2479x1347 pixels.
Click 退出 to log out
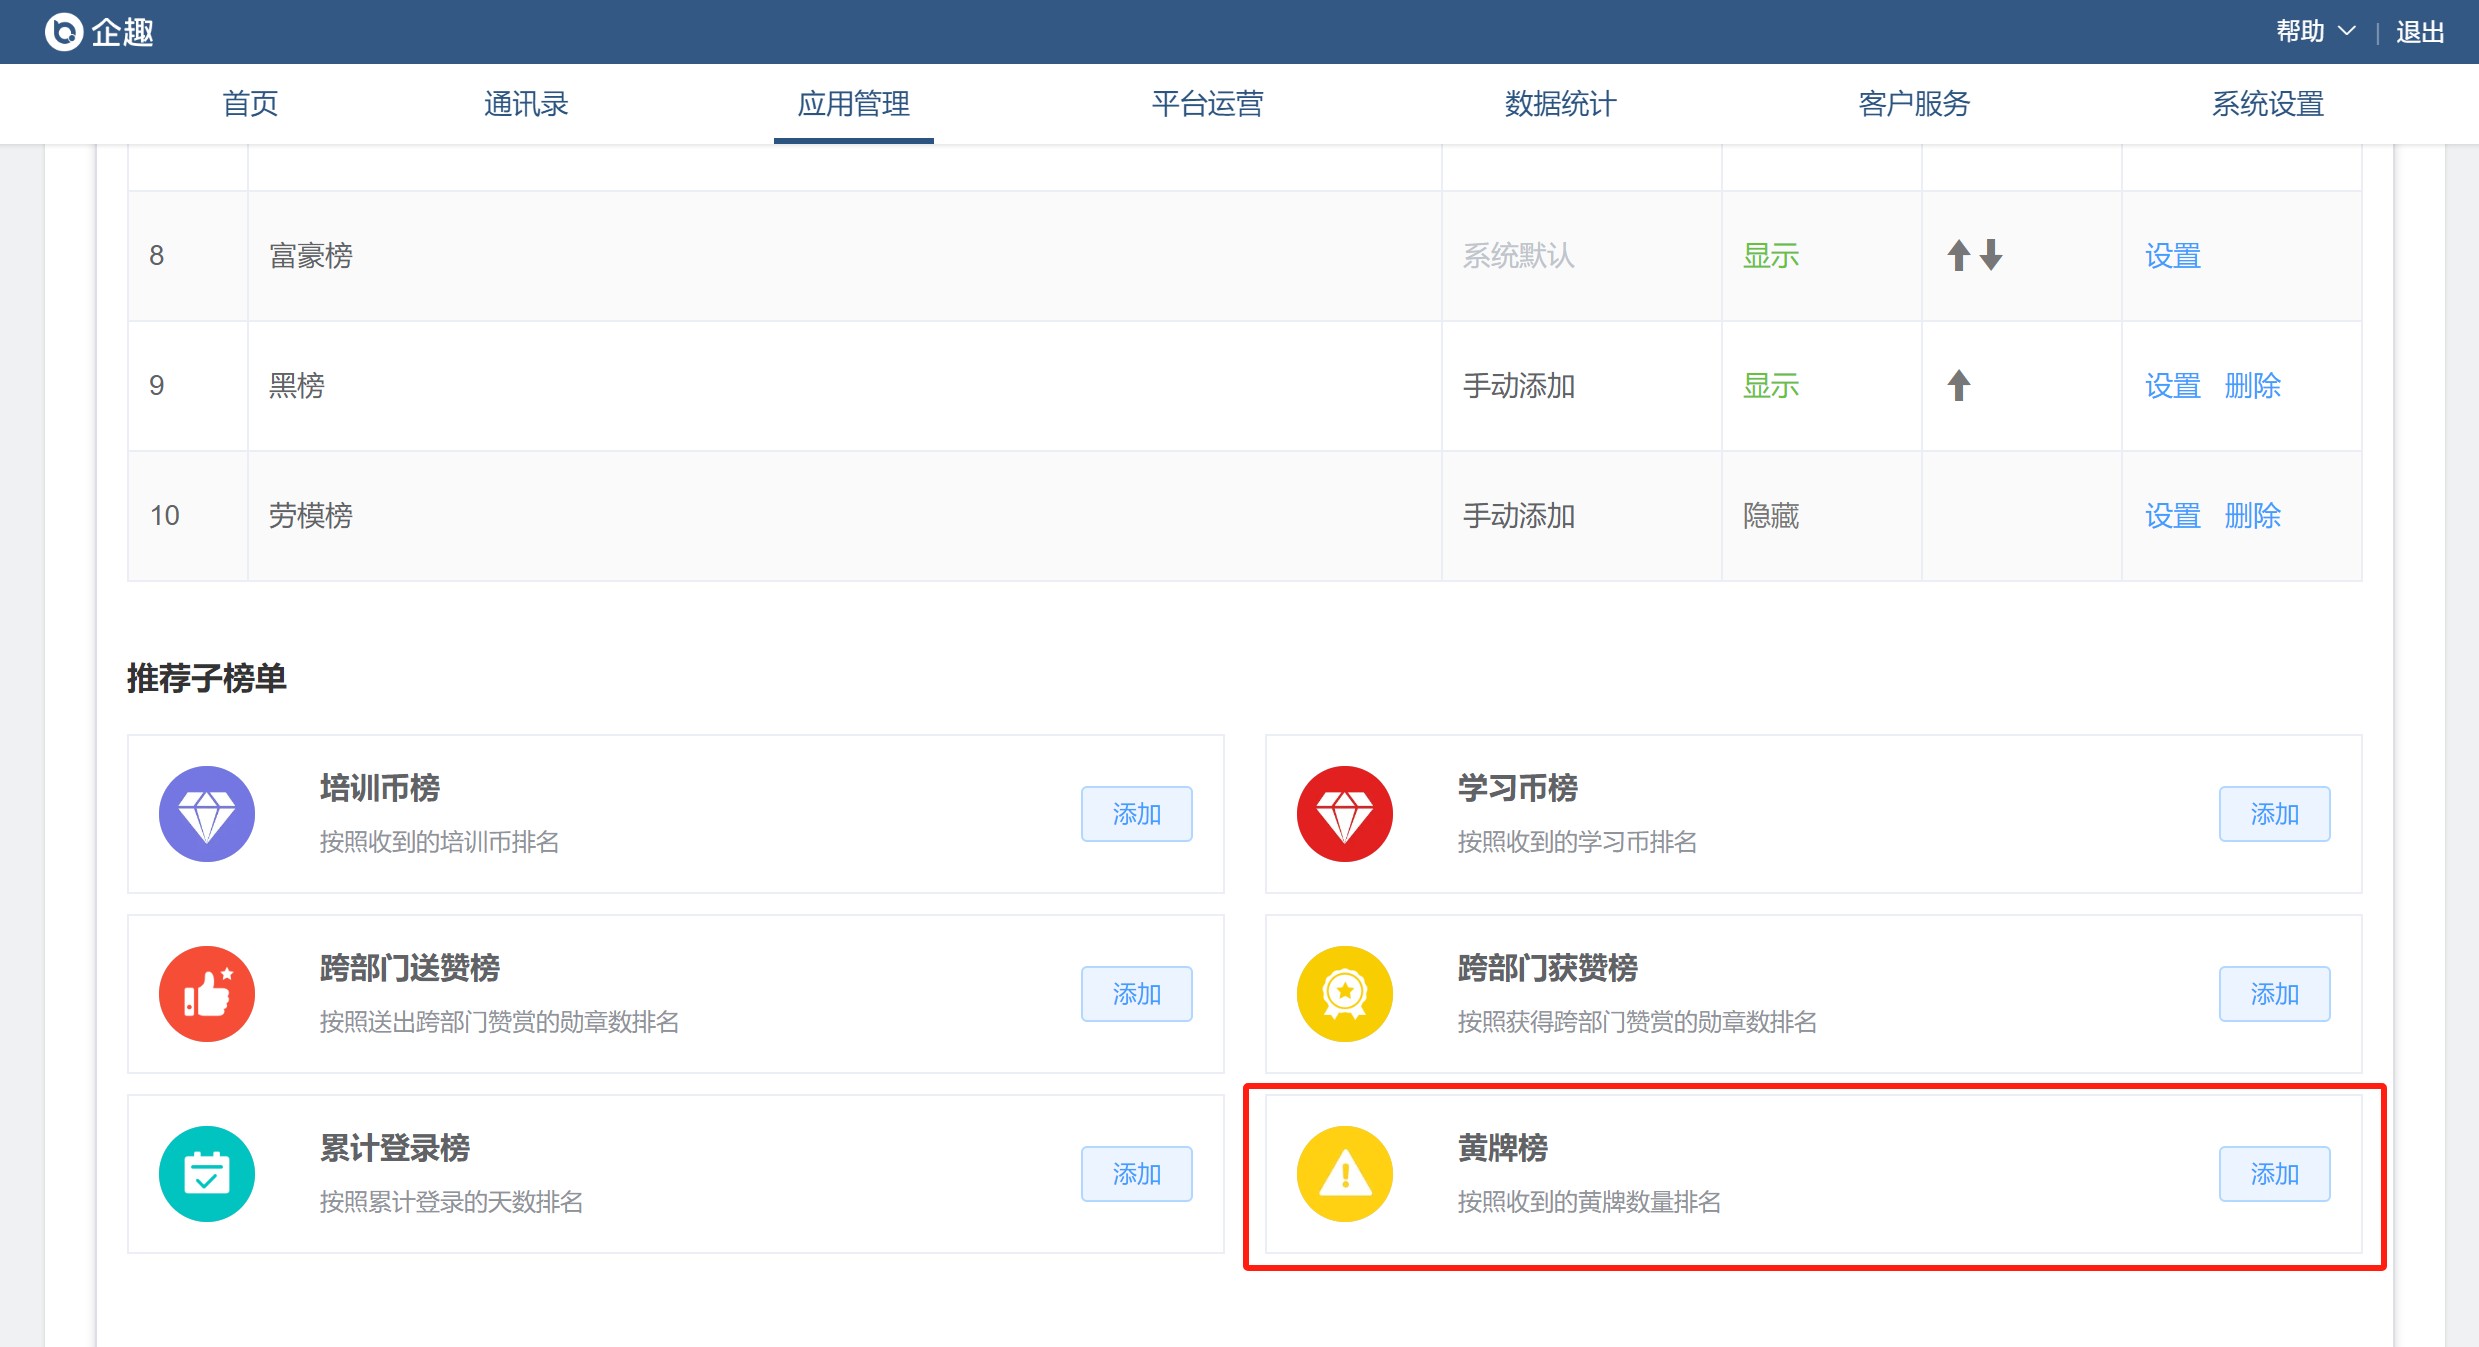pyautogui.click(x=2419, y=32)
